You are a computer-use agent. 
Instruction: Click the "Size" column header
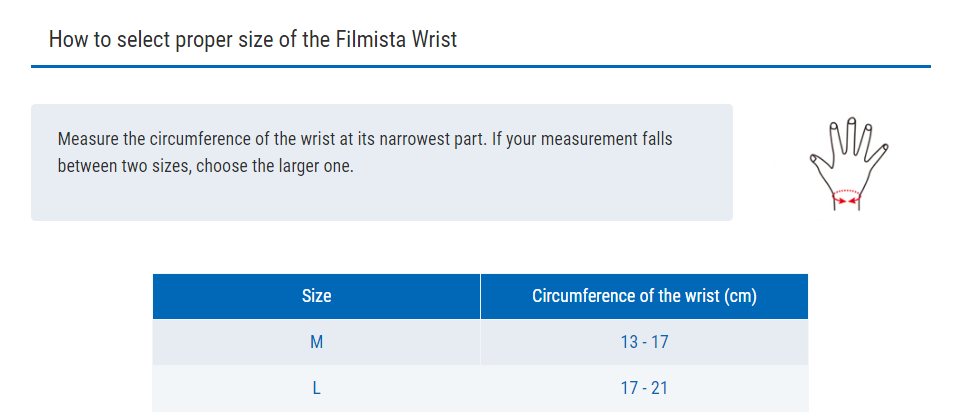click(316, 296)
